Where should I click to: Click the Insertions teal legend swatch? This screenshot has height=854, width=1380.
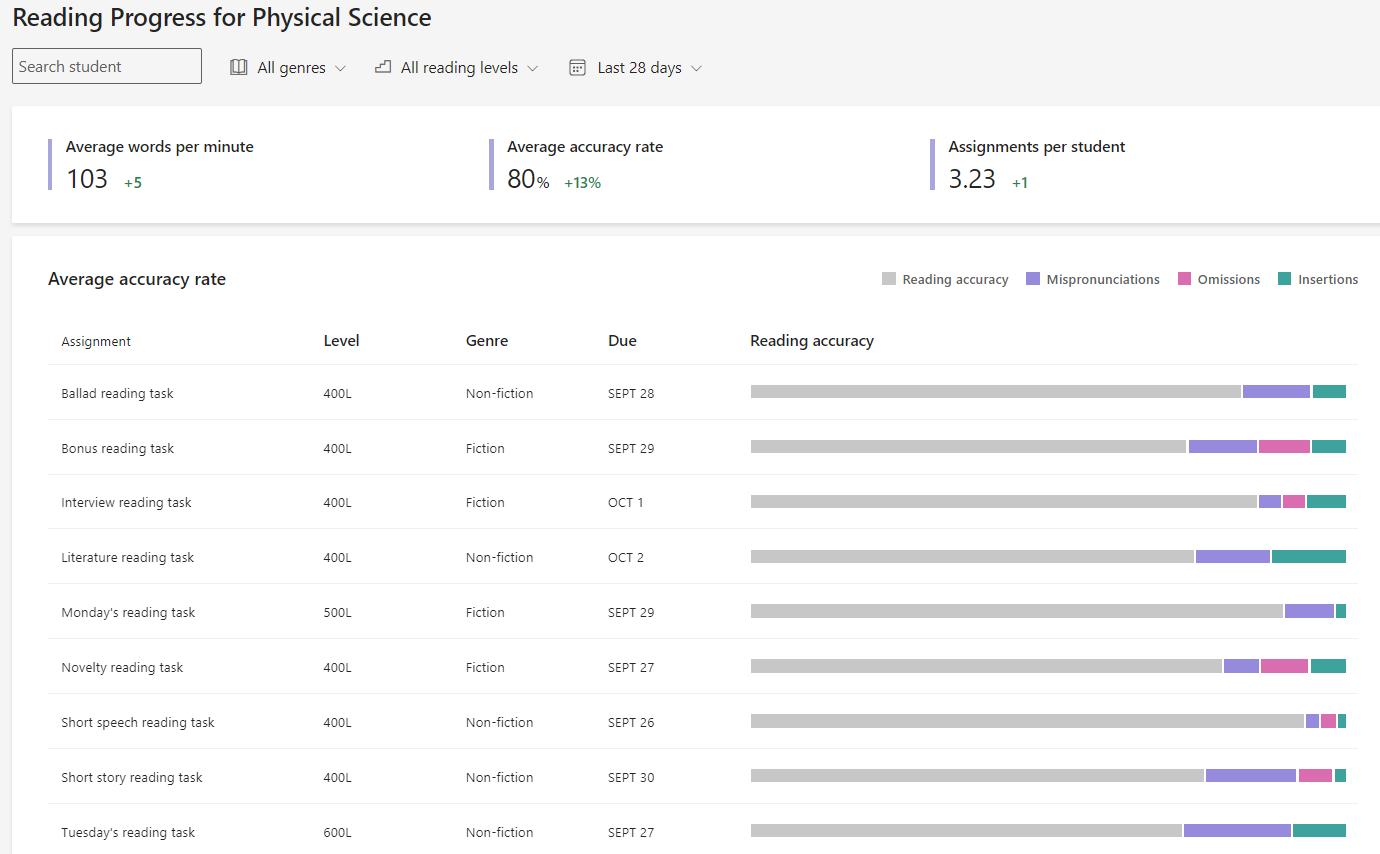(x=1285, y=279)
